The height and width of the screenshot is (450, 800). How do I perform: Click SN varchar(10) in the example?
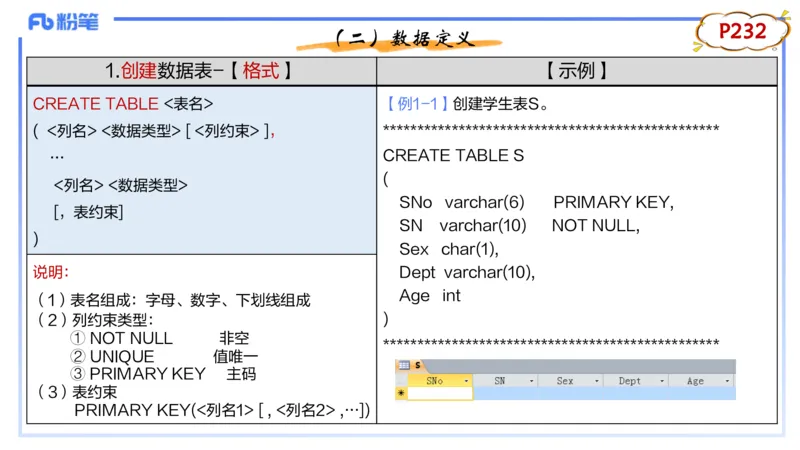coord(463,225)
